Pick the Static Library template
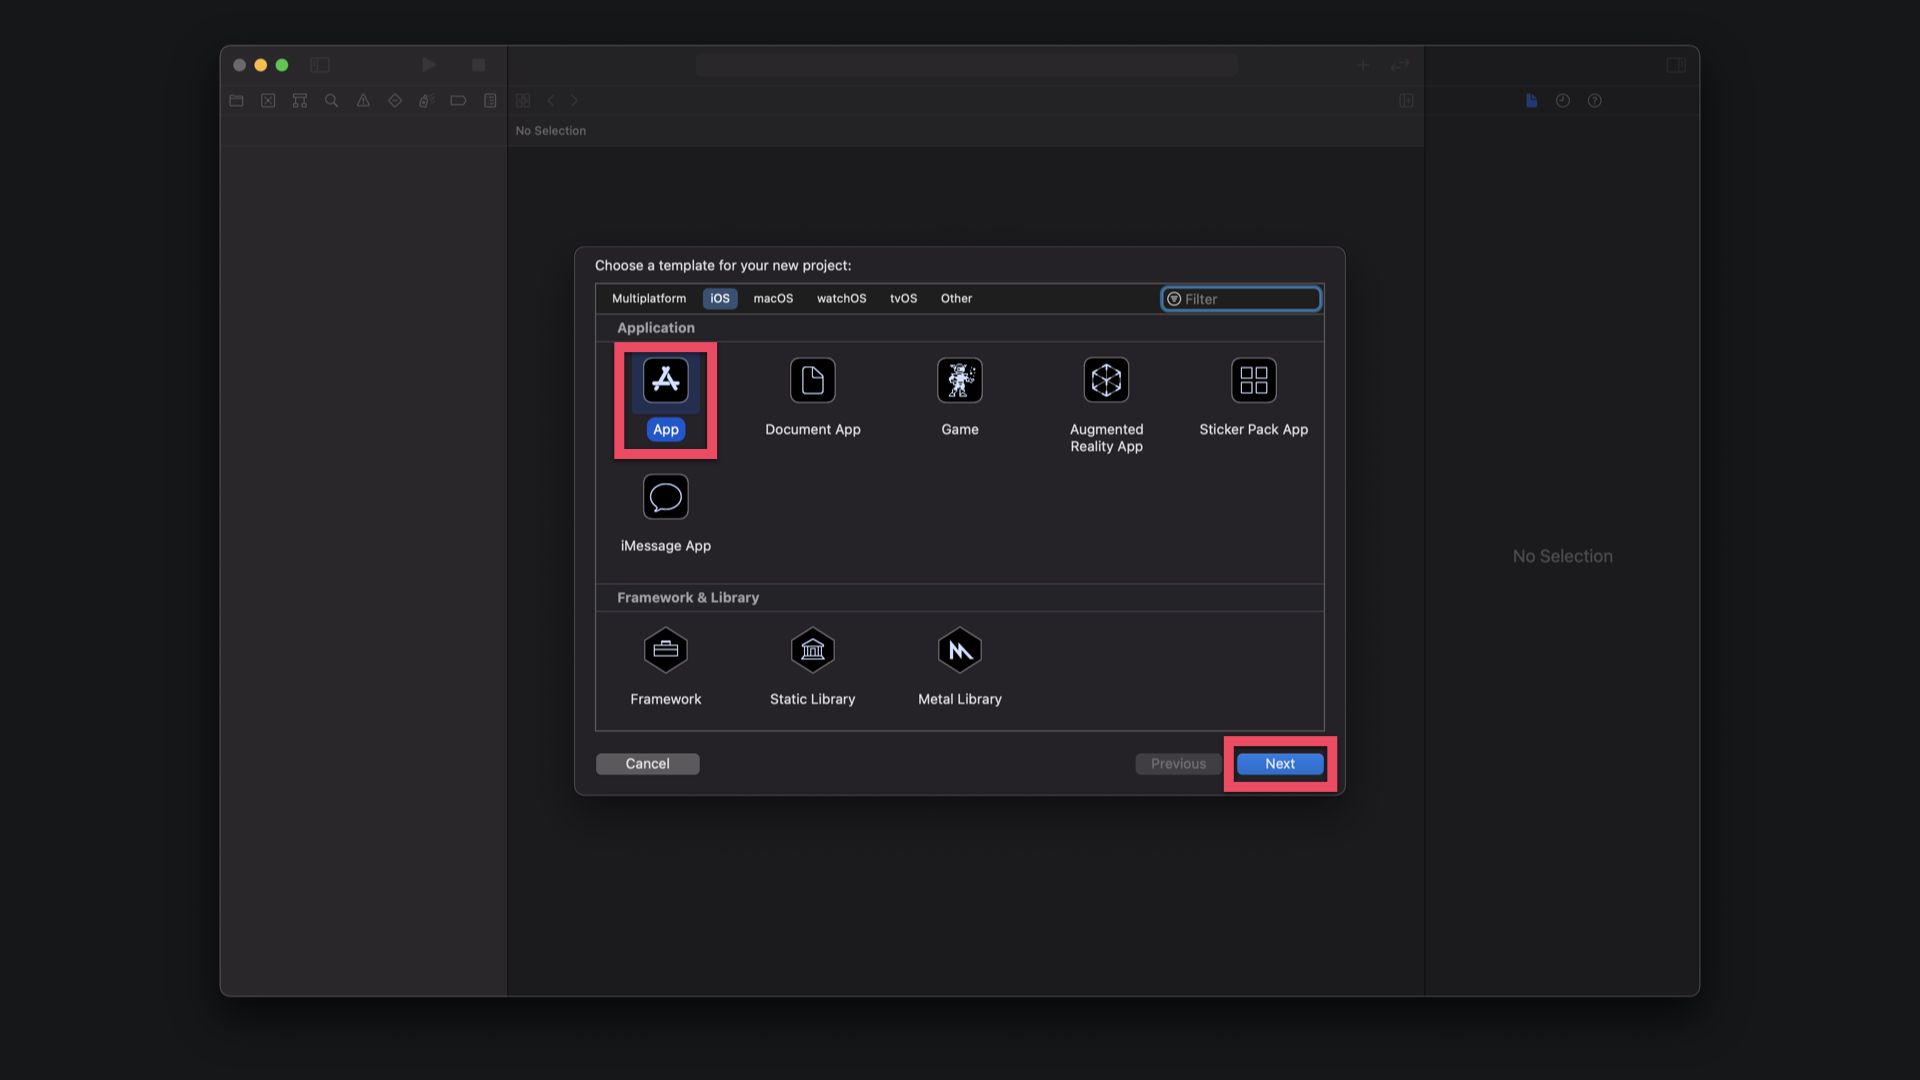This screenshot has width=1920, height=1080. pos(812,651)
